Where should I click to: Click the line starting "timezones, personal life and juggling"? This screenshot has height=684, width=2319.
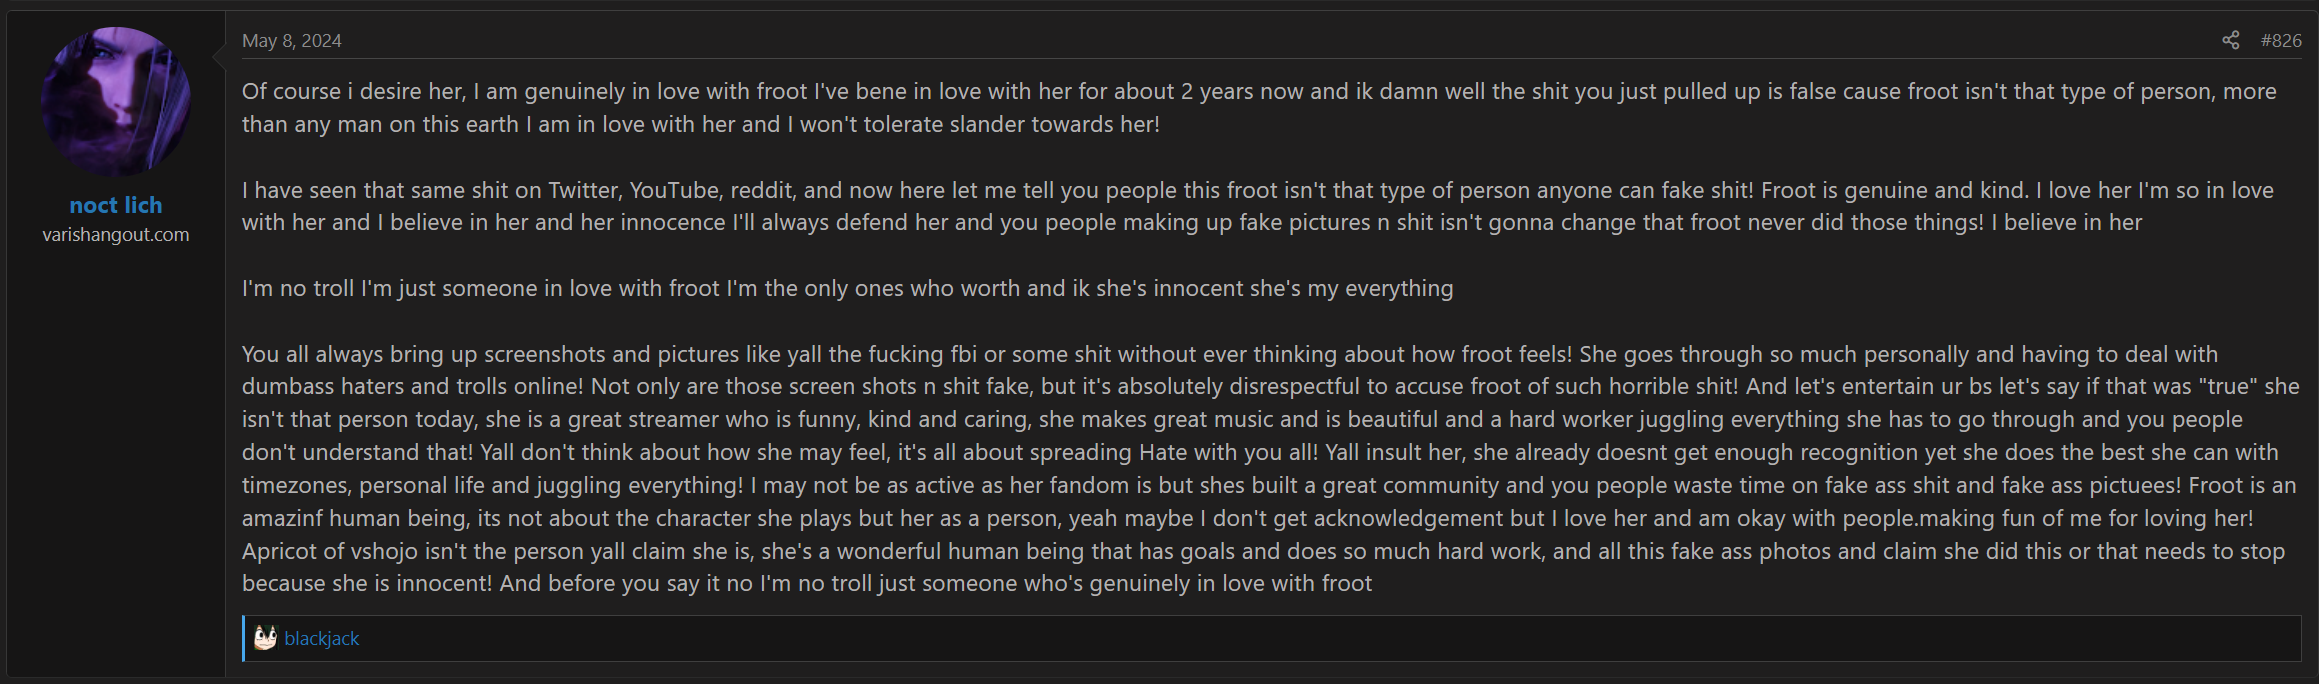pyautogui.click(x=1269, y=485)
